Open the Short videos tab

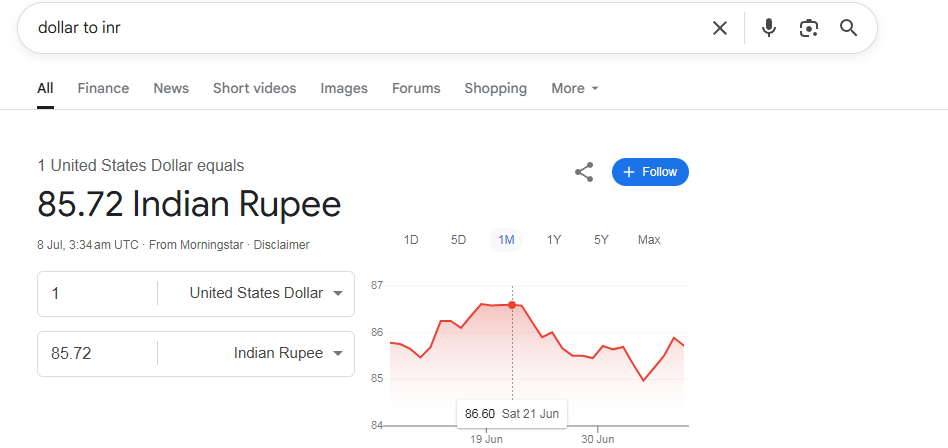pos(255,88)
